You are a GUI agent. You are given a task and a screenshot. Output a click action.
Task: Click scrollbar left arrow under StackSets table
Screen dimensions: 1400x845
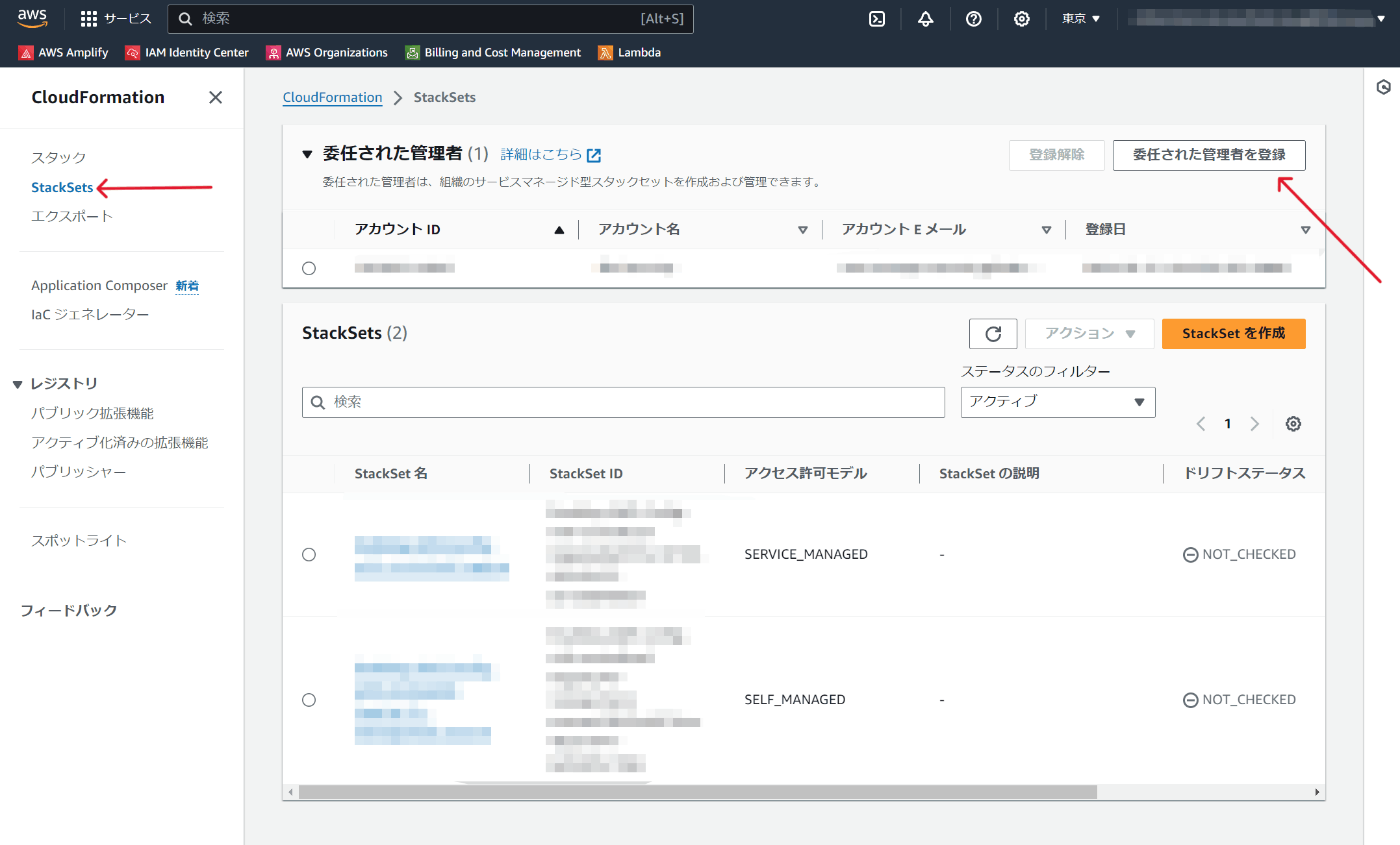pos(290,792)
